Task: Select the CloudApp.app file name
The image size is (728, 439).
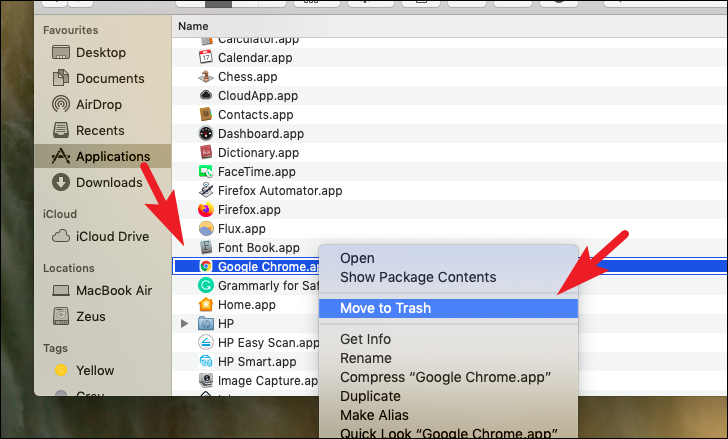Action: pos(258,96)
